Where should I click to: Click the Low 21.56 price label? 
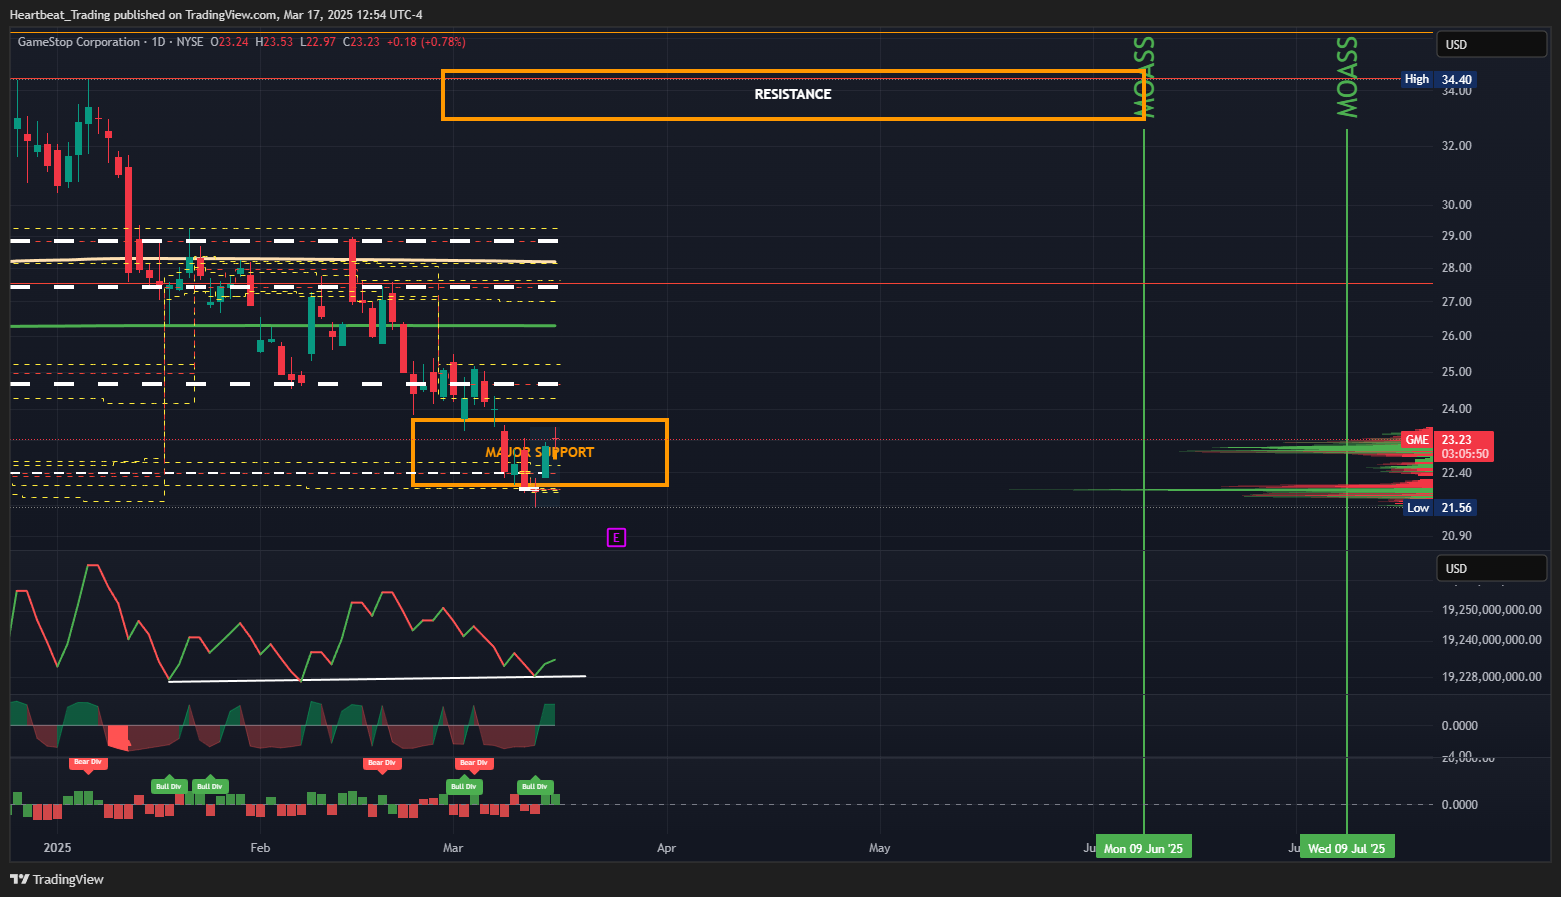pyautogui.click(x=1439, y=508)
